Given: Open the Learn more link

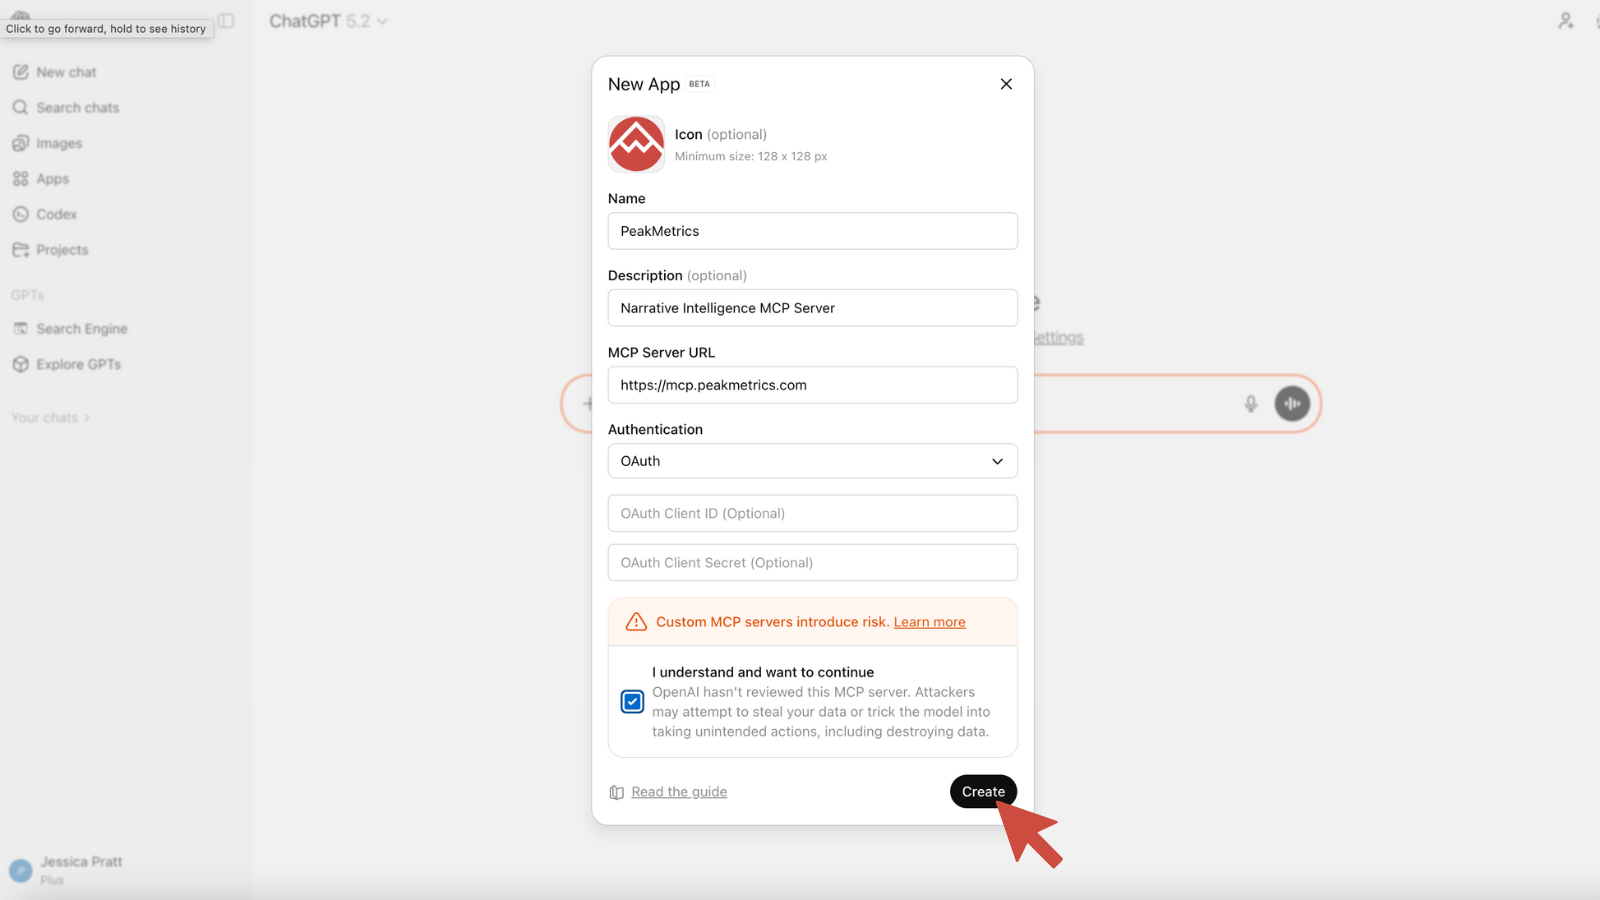Looking at the screenshot, I should point(929,622).
